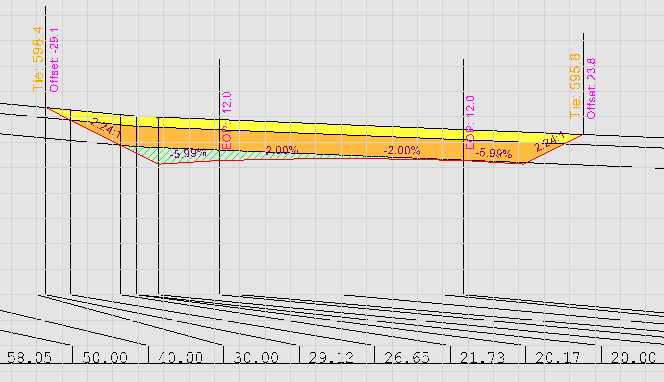664x382 pixels.
Task: Select the left 2.24:1 side slope label
Action: coord(106,128)
